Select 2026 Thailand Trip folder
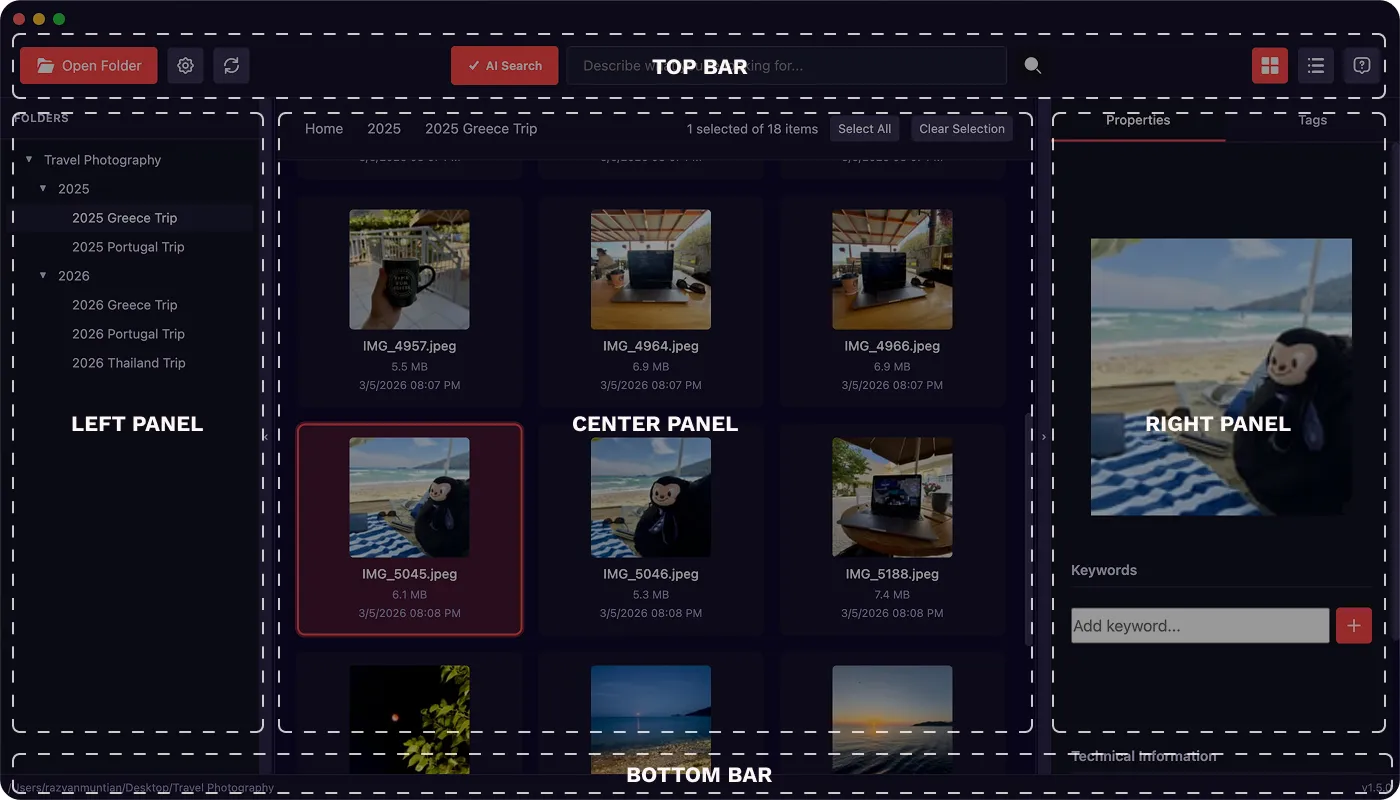Viewport: 1400px width, 800px height. pyautogui.click(x=129, y=363)
